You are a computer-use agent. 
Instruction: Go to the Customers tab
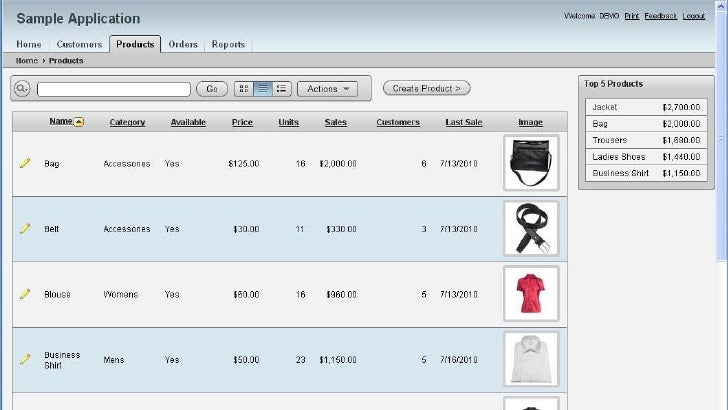79,44
